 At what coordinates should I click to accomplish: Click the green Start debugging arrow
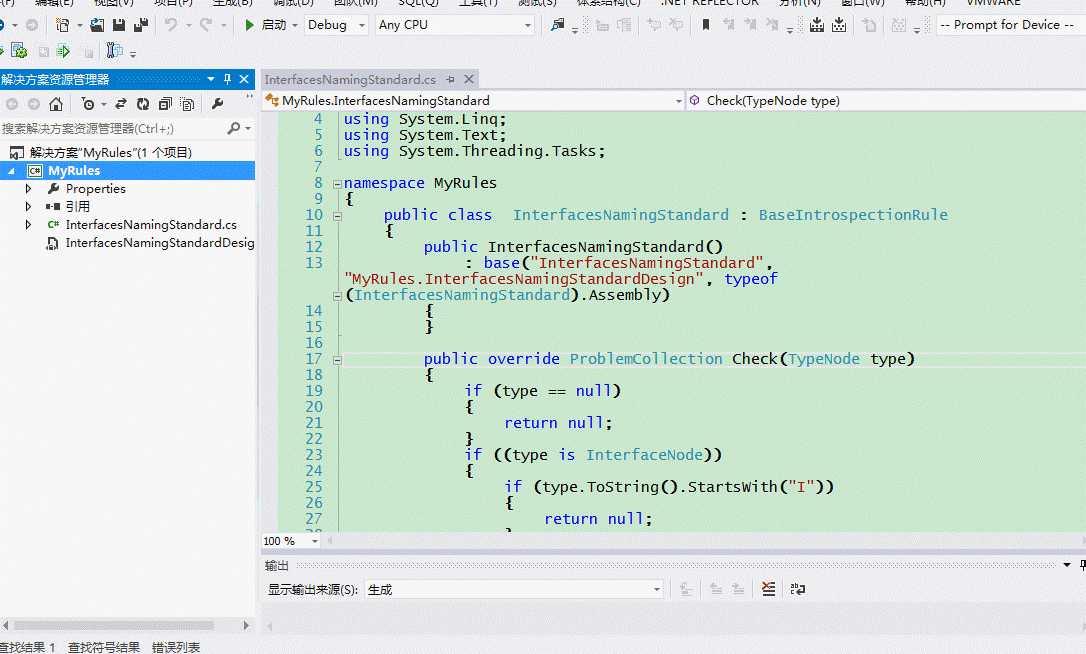[x=249, y=26]
